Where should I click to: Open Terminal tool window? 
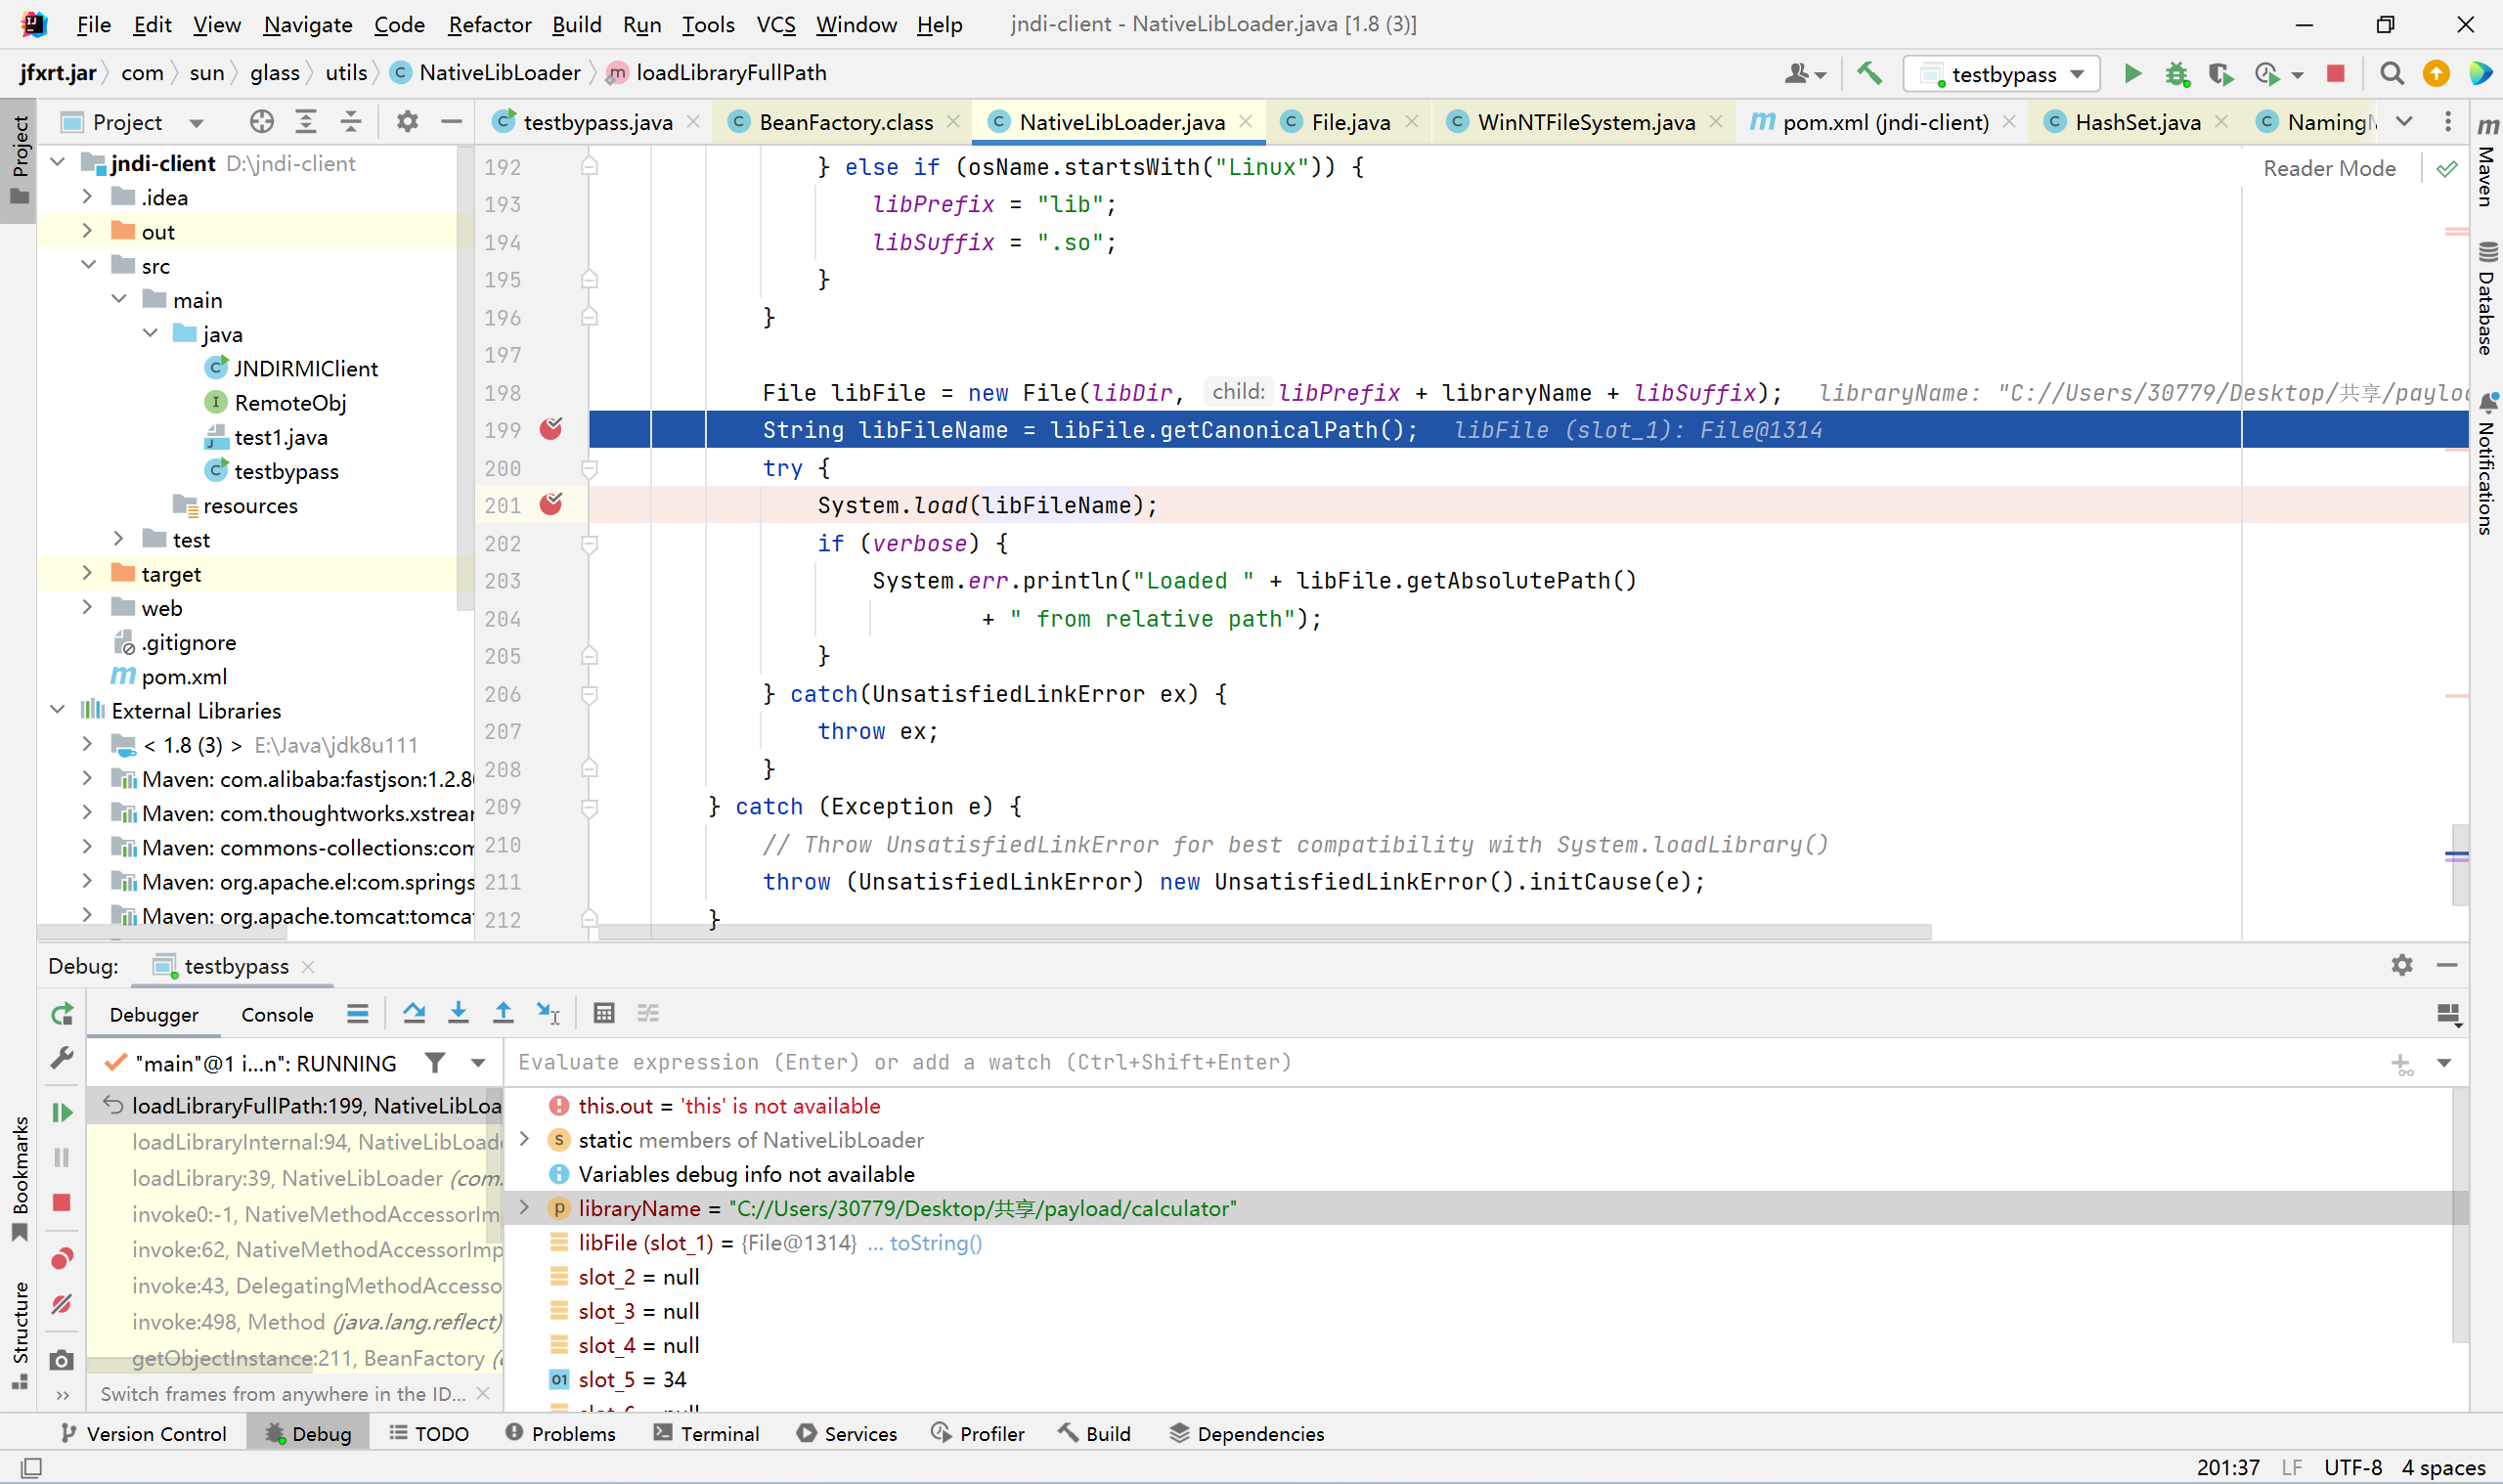[x=707, y=1433]
